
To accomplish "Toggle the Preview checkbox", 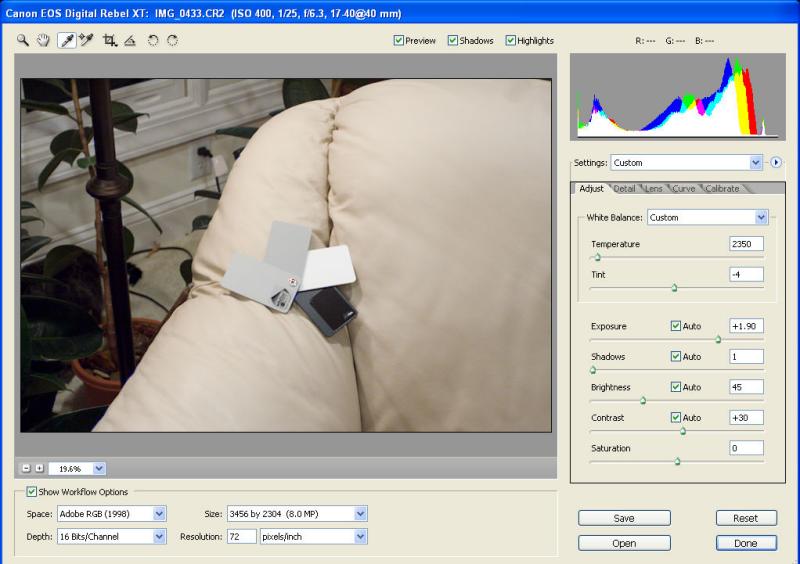I will 398,40.
